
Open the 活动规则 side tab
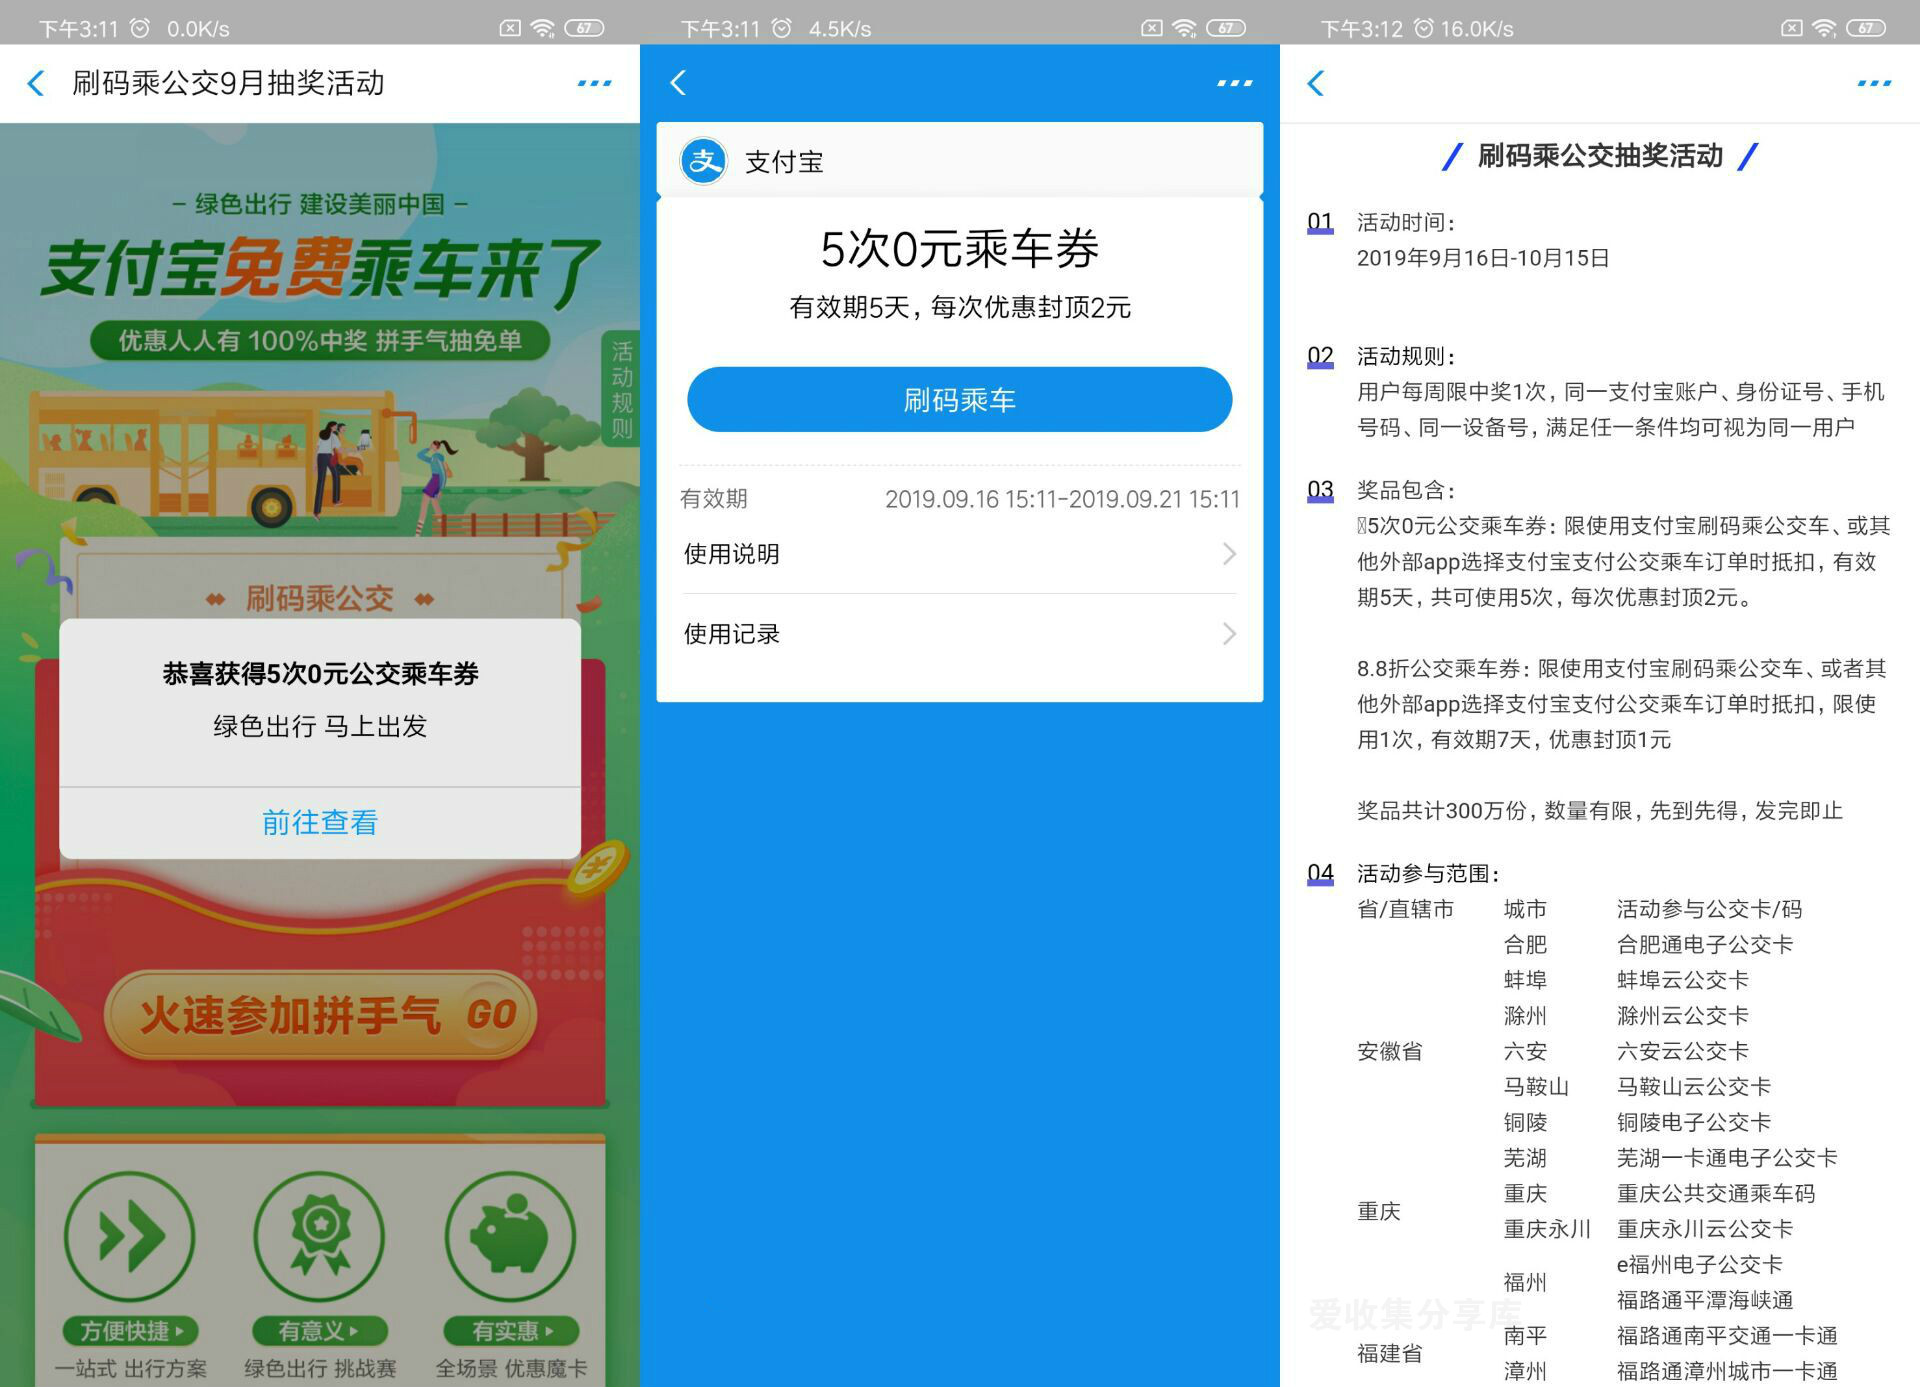(x=621, y=390)
